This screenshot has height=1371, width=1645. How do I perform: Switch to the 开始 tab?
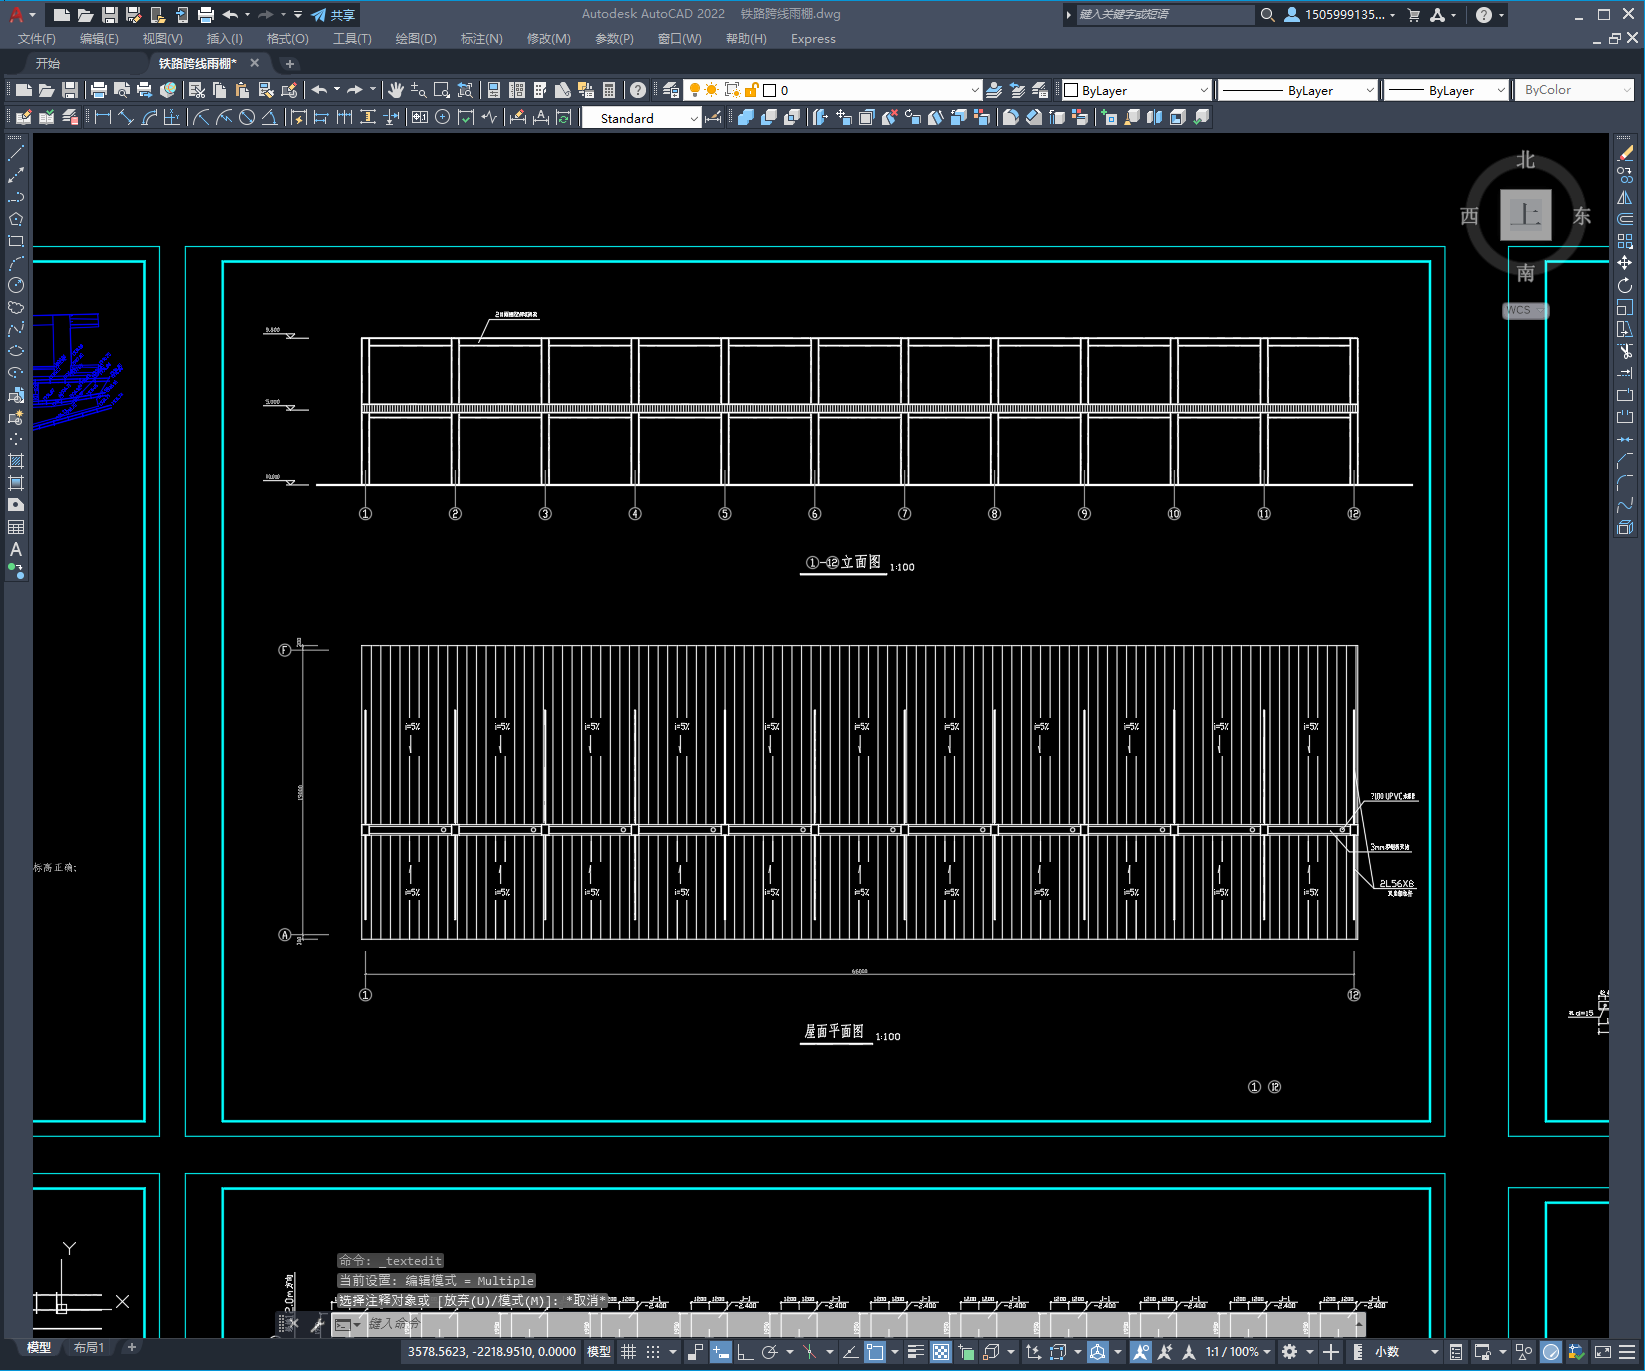[48, 63]
